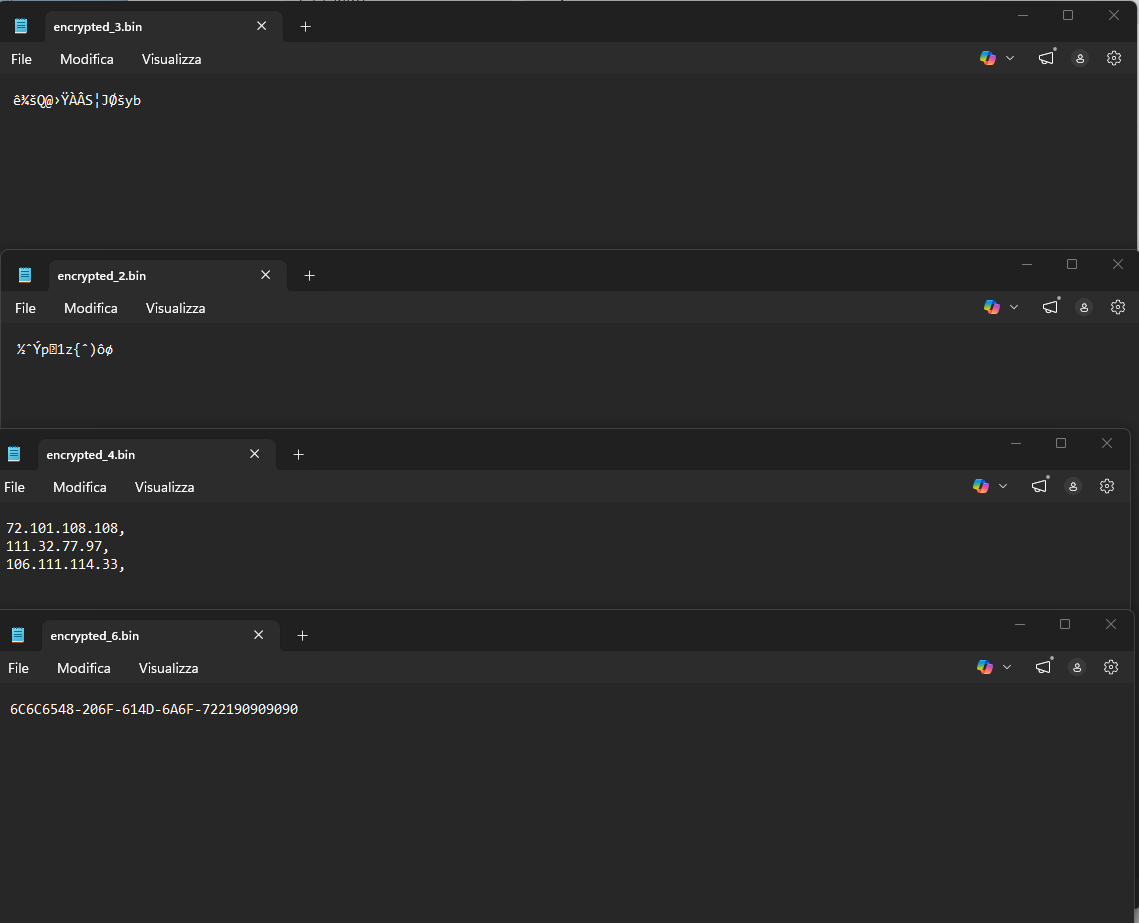Screen dimensions: 1139x923
Task: Open Settings in the encrypted_3.bin window
Action: pyautogui.click(x=1114, y=57)
